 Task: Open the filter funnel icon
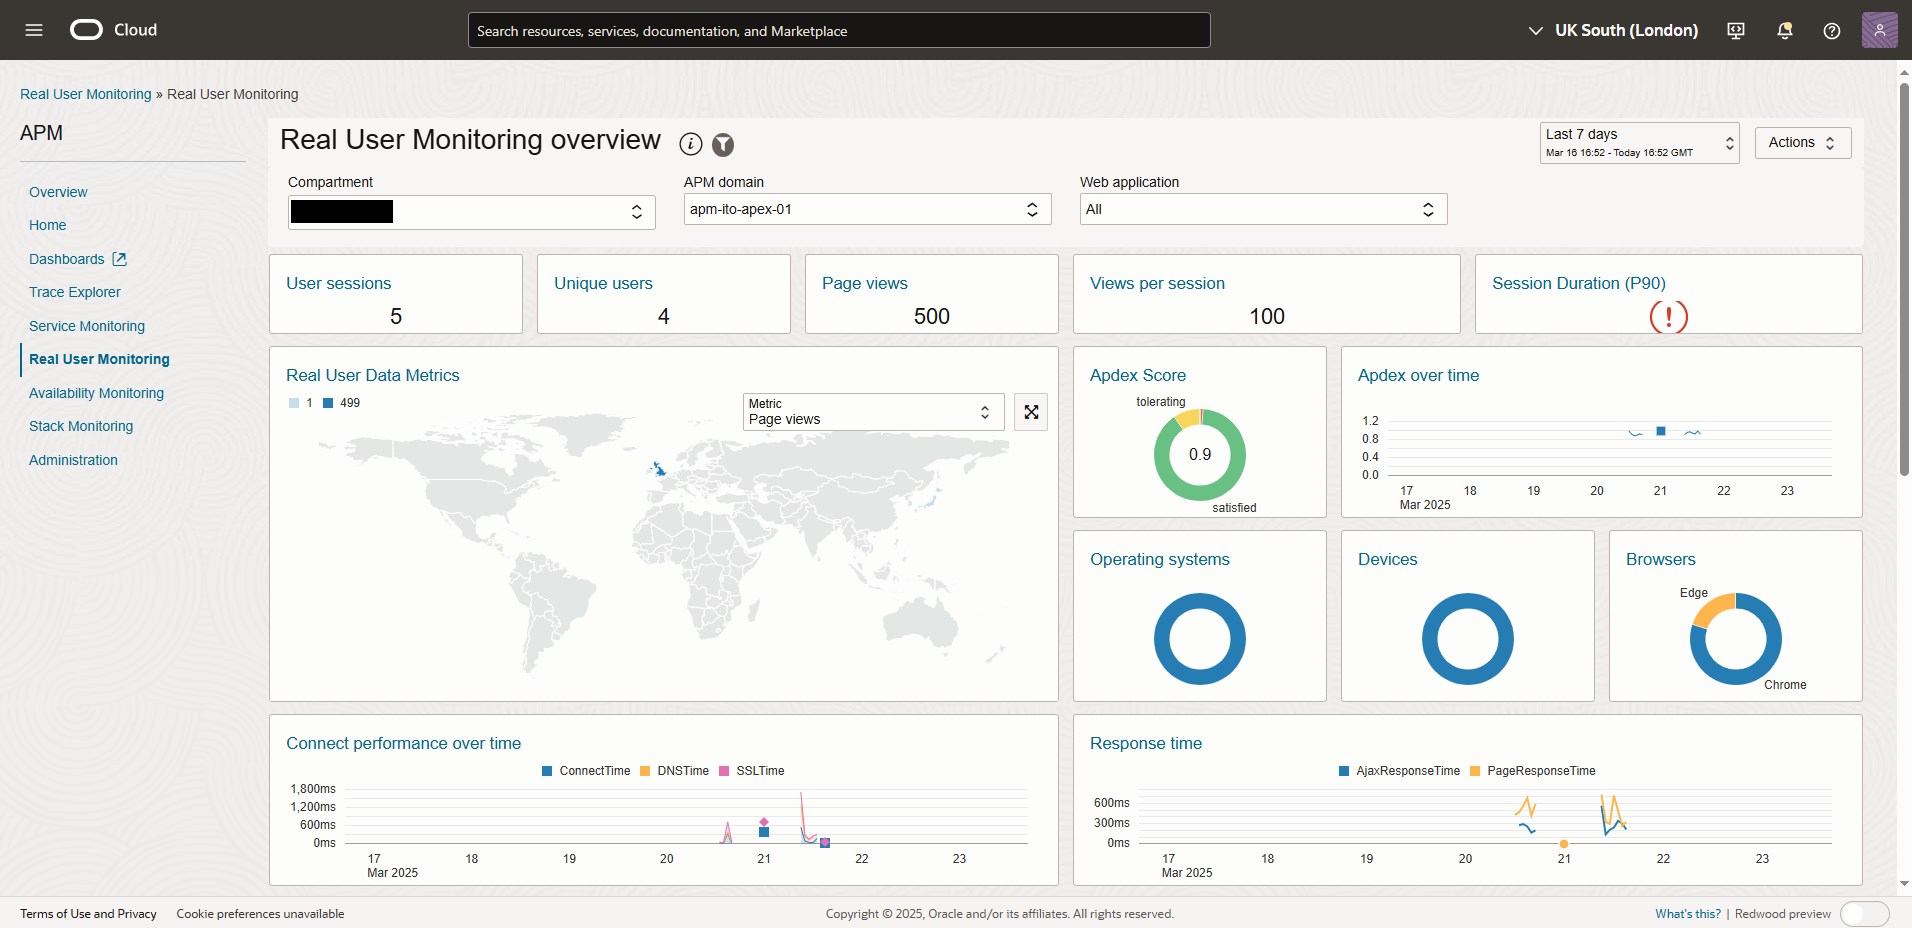[723, 145]
